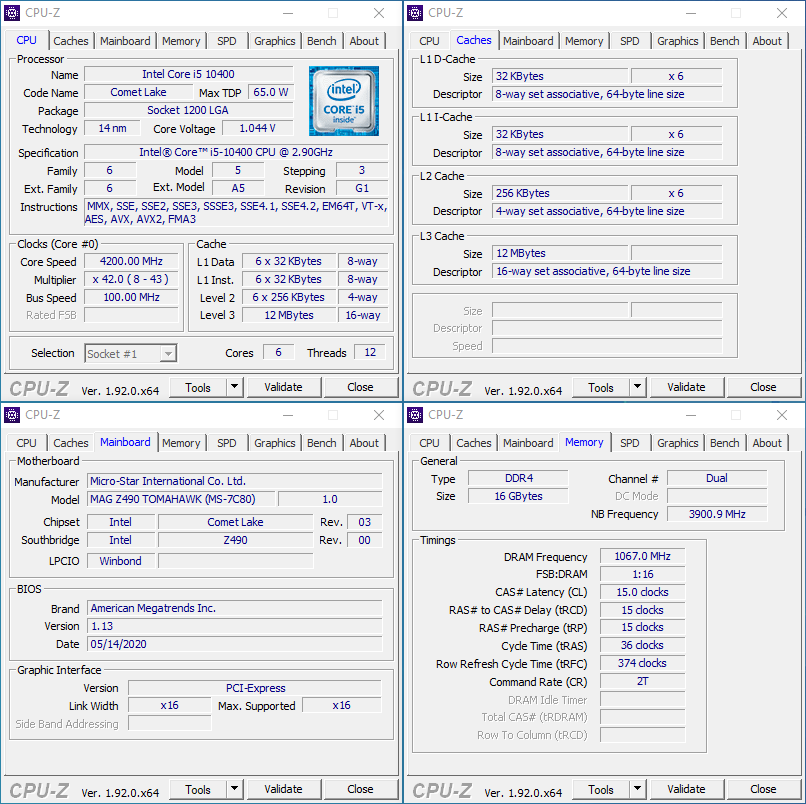806x804 pixels.
Task: Click Multiplier value x 42.0 (8 - 43)
Action: [x=131, y=279]
